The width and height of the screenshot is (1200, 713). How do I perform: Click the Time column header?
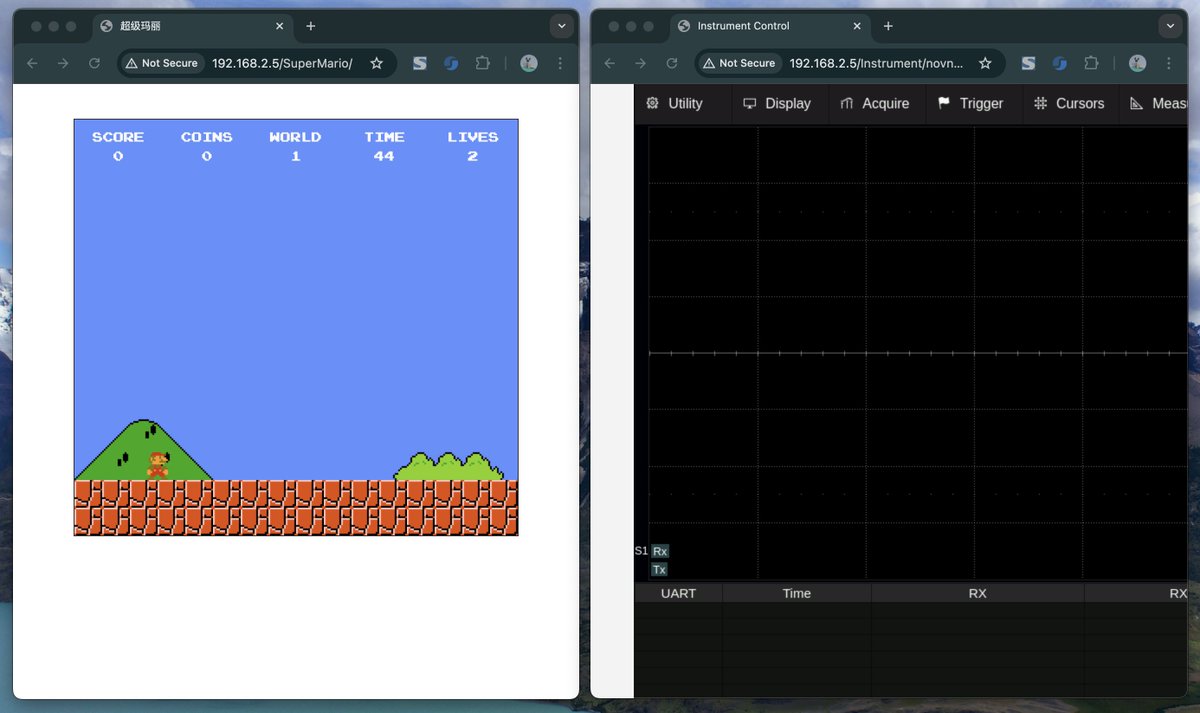[797, 593]
